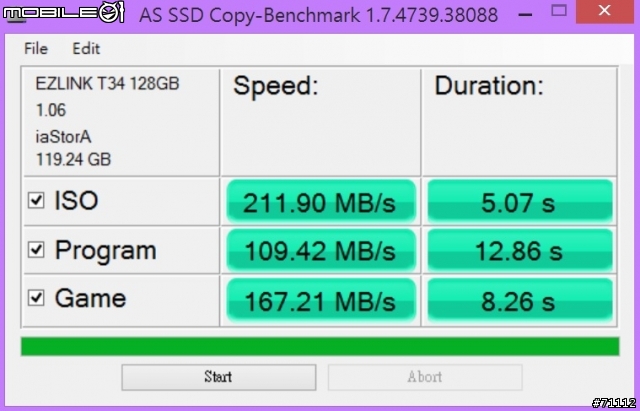
Task: Click the Game duration 8.26 s
Action: coord(520,301)
